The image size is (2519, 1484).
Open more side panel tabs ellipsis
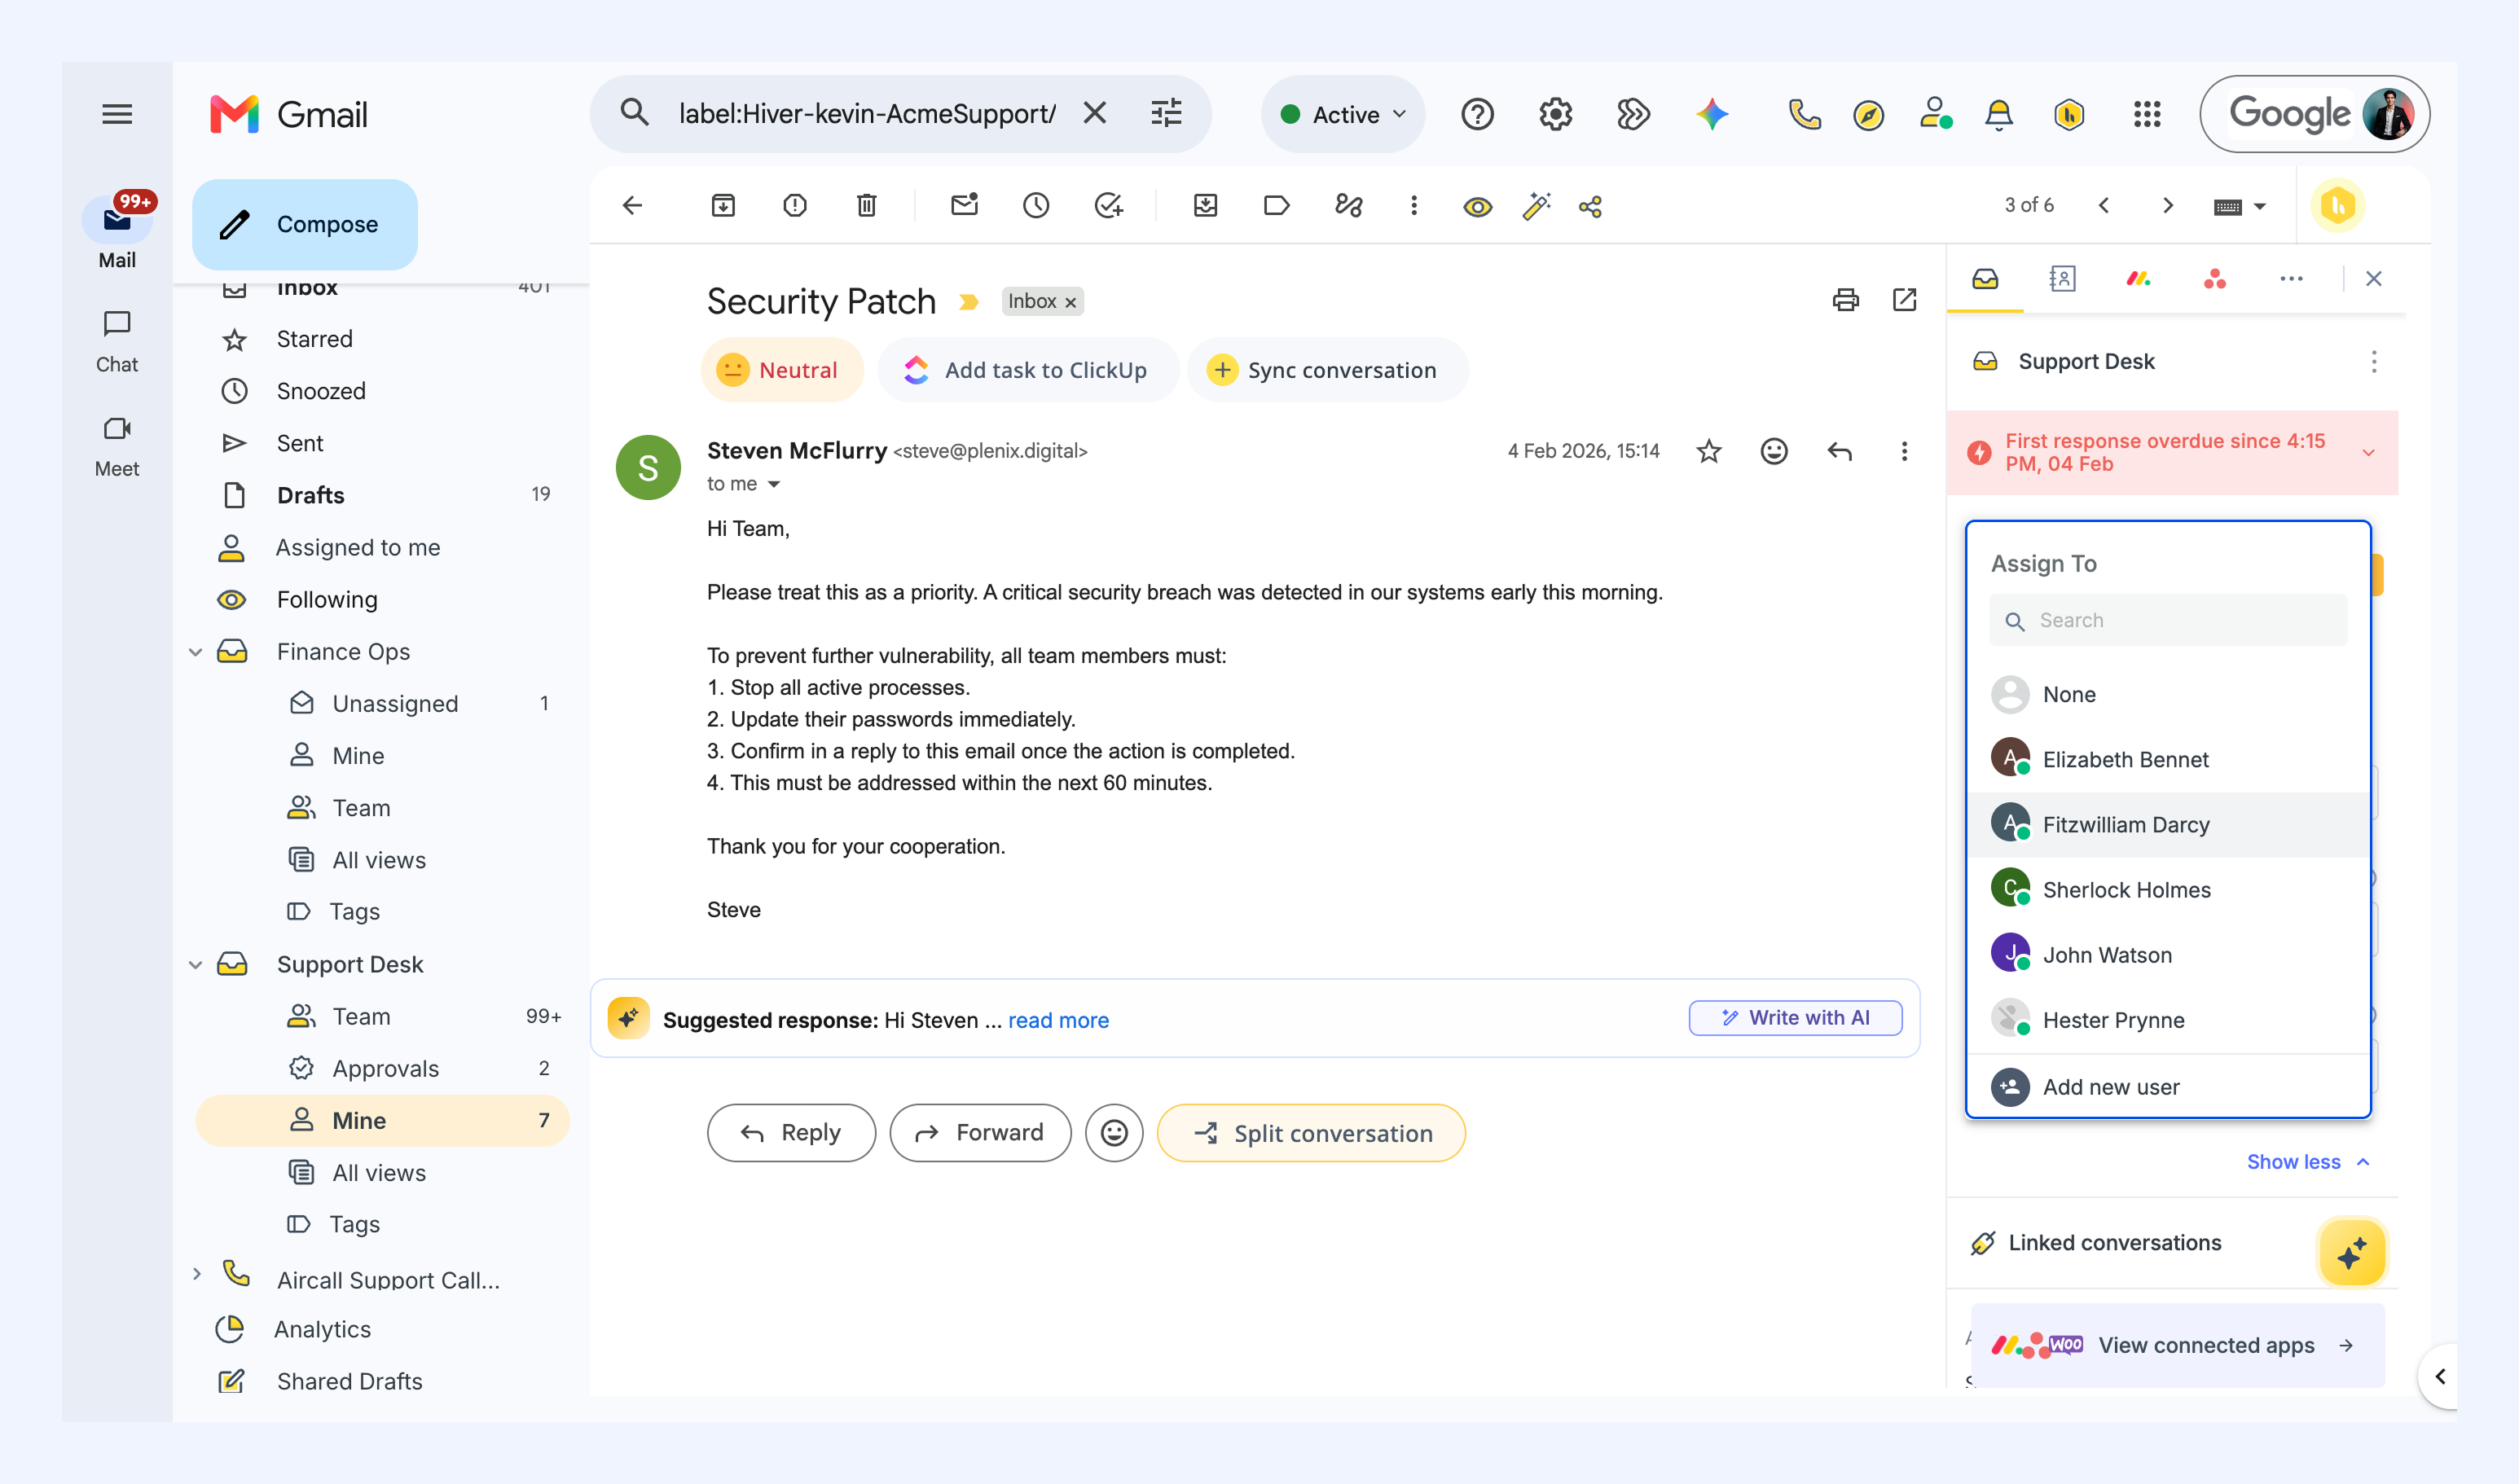[2291, 279]
